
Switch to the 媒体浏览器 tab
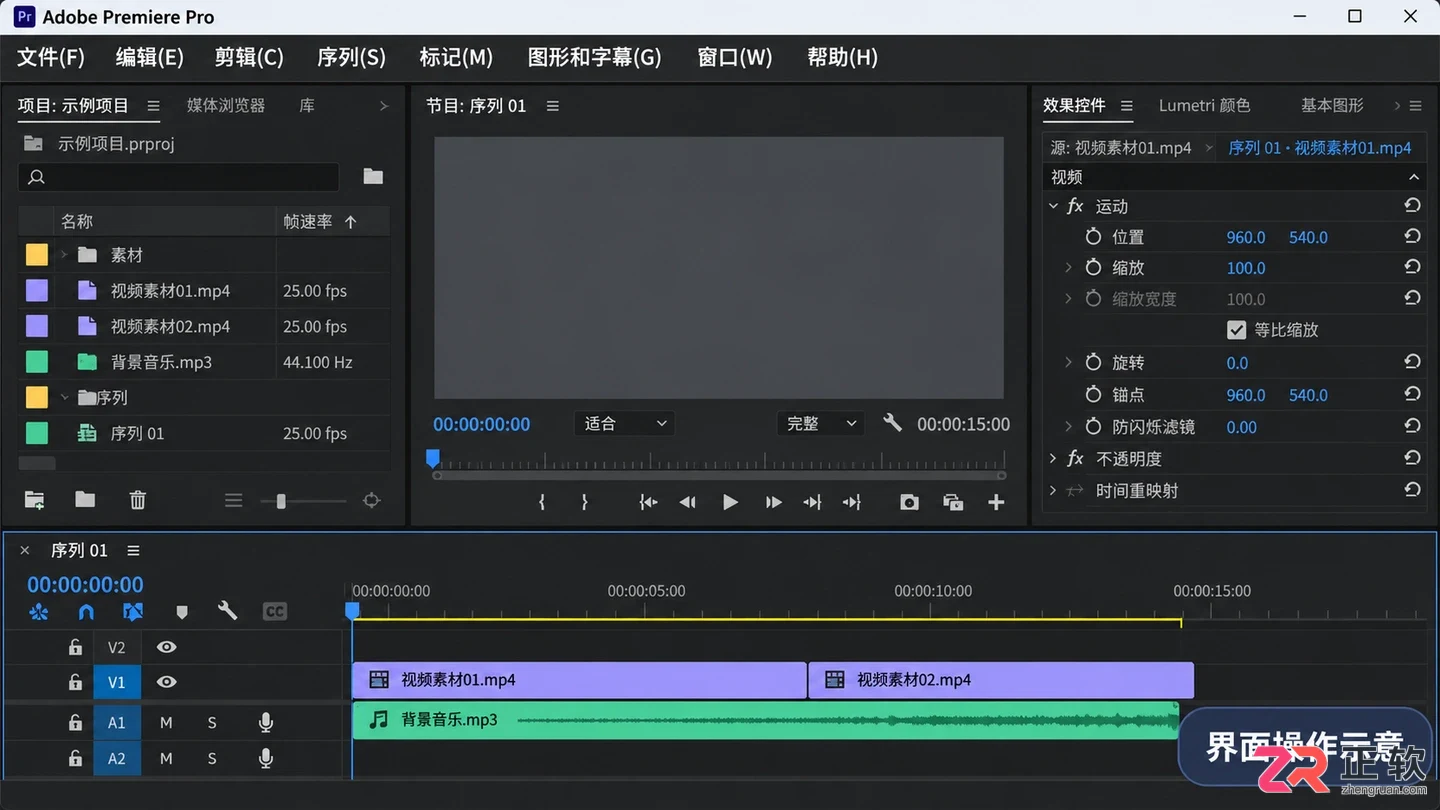pyautogui.click(x=226, y=105)
